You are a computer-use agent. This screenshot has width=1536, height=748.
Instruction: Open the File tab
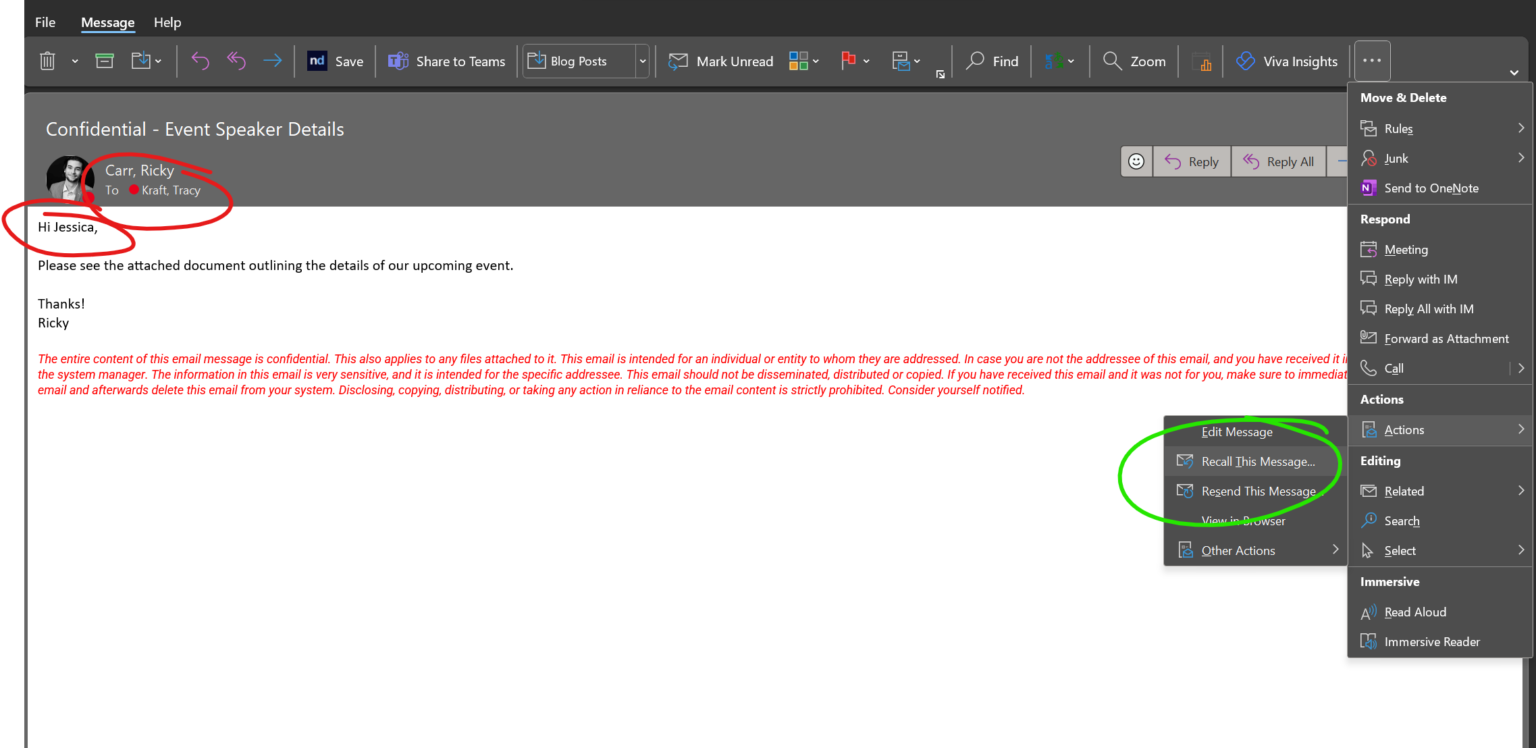45,22
